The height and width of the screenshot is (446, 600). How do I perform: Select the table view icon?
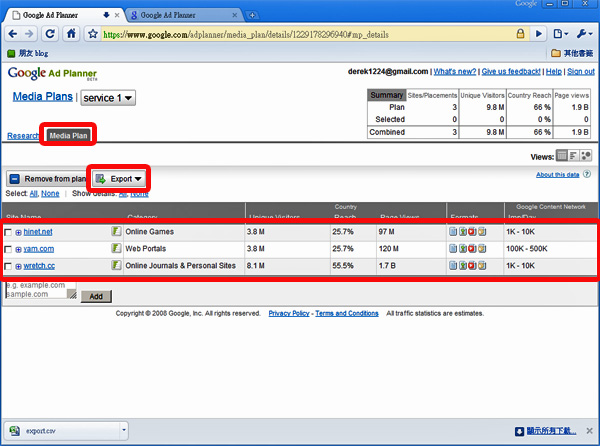562,155
